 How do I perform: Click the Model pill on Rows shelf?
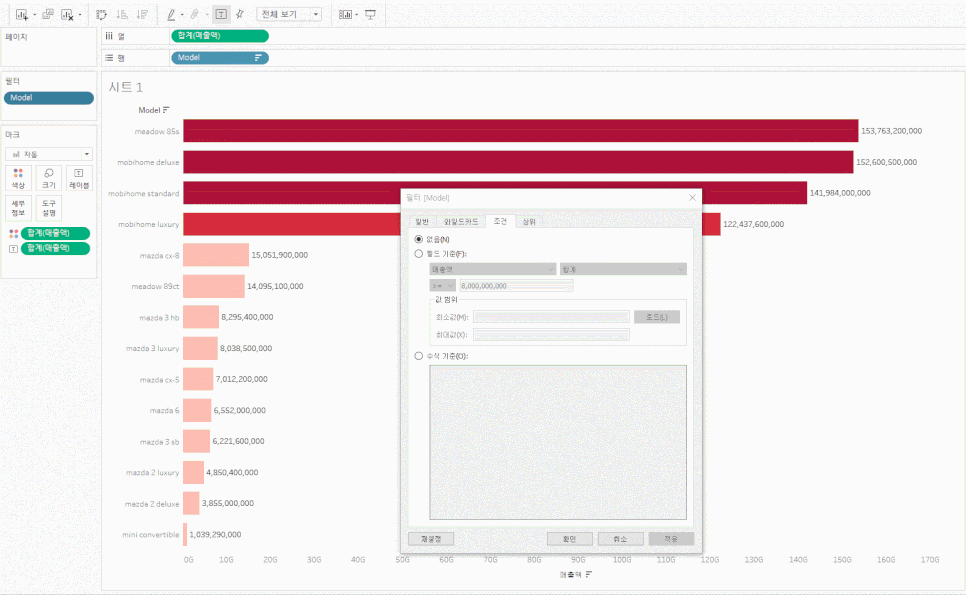point(220,58)
